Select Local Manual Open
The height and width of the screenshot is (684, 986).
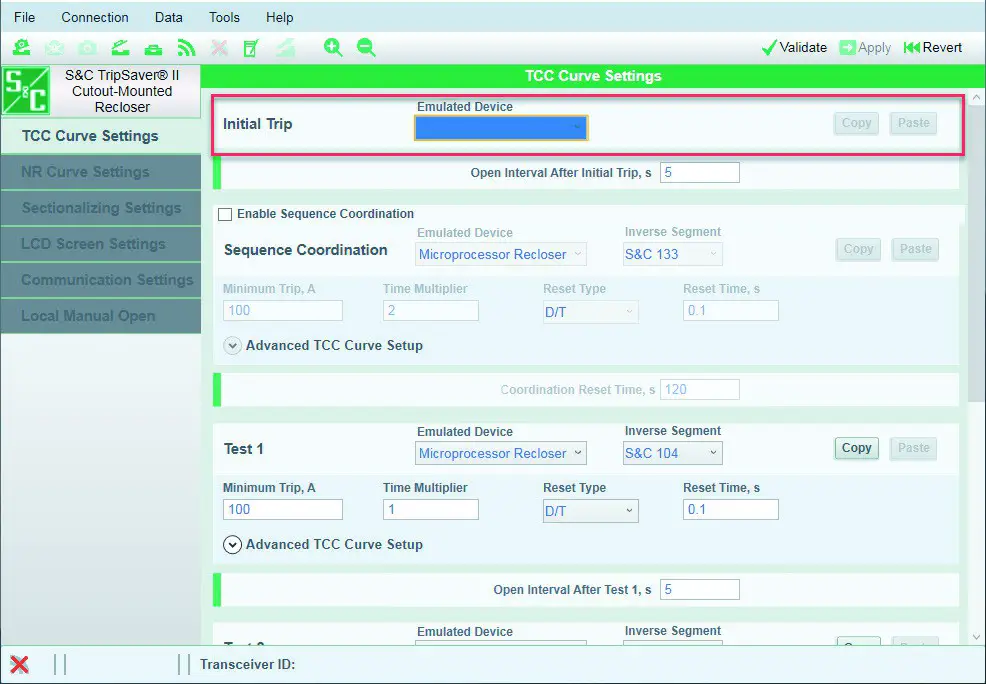click(x=101, y=316)
